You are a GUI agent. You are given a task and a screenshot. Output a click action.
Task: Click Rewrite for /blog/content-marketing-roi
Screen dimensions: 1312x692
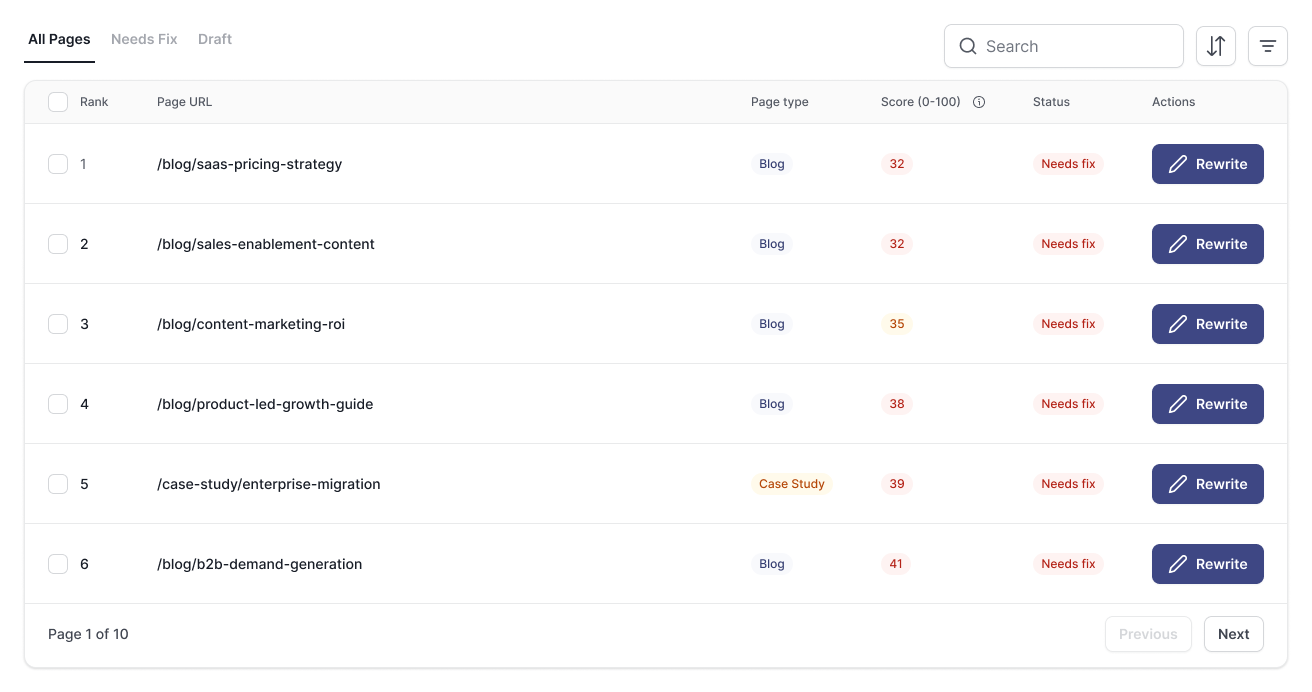1208,323
